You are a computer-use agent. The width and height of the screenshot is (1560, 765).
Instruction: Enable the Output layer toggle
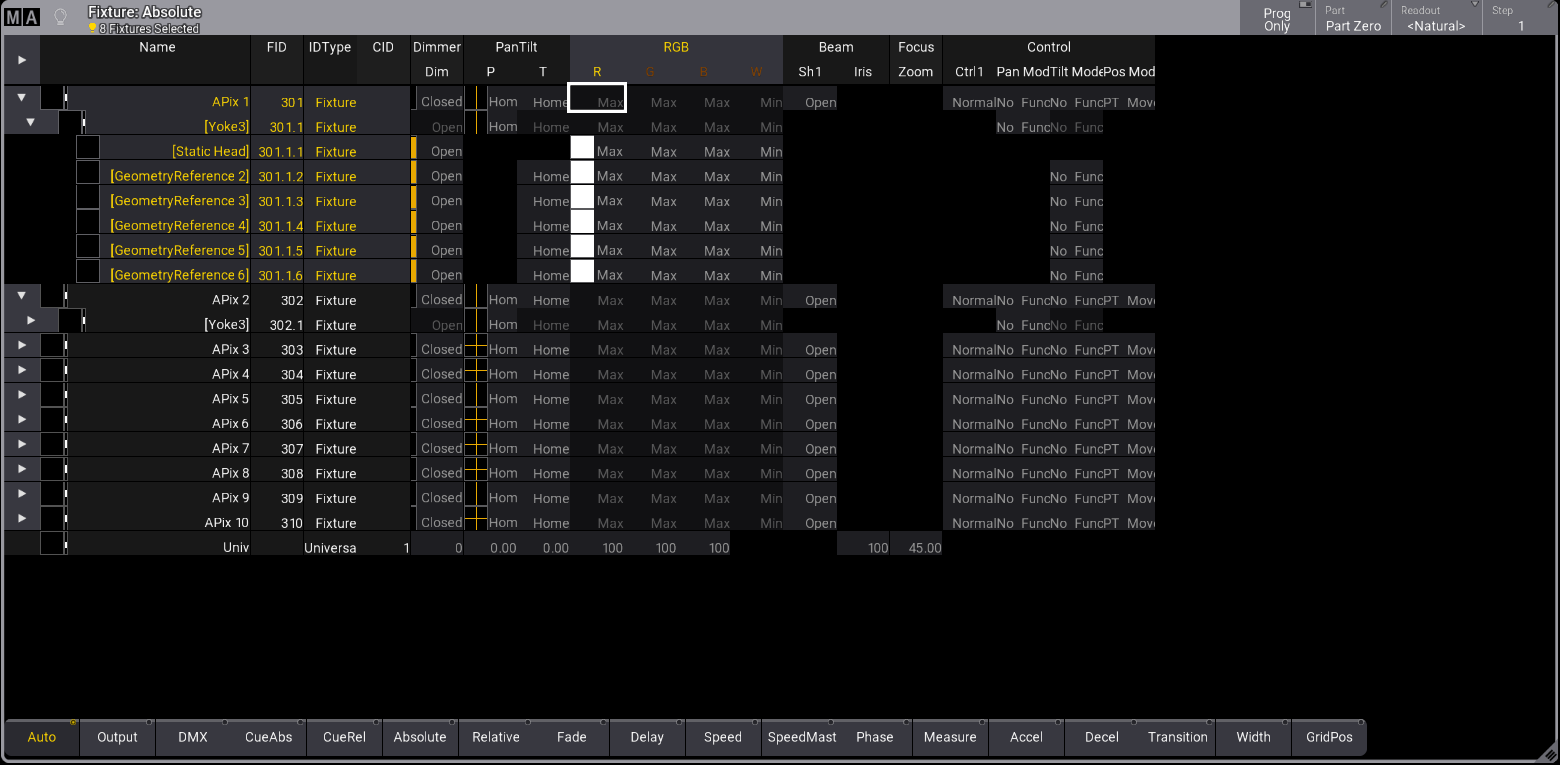(x=118, y=737)
